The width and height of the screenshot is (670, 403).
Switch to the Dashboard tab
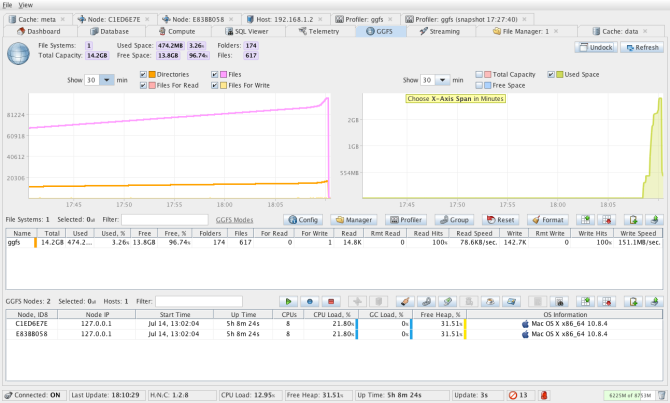tap(39, 31)
